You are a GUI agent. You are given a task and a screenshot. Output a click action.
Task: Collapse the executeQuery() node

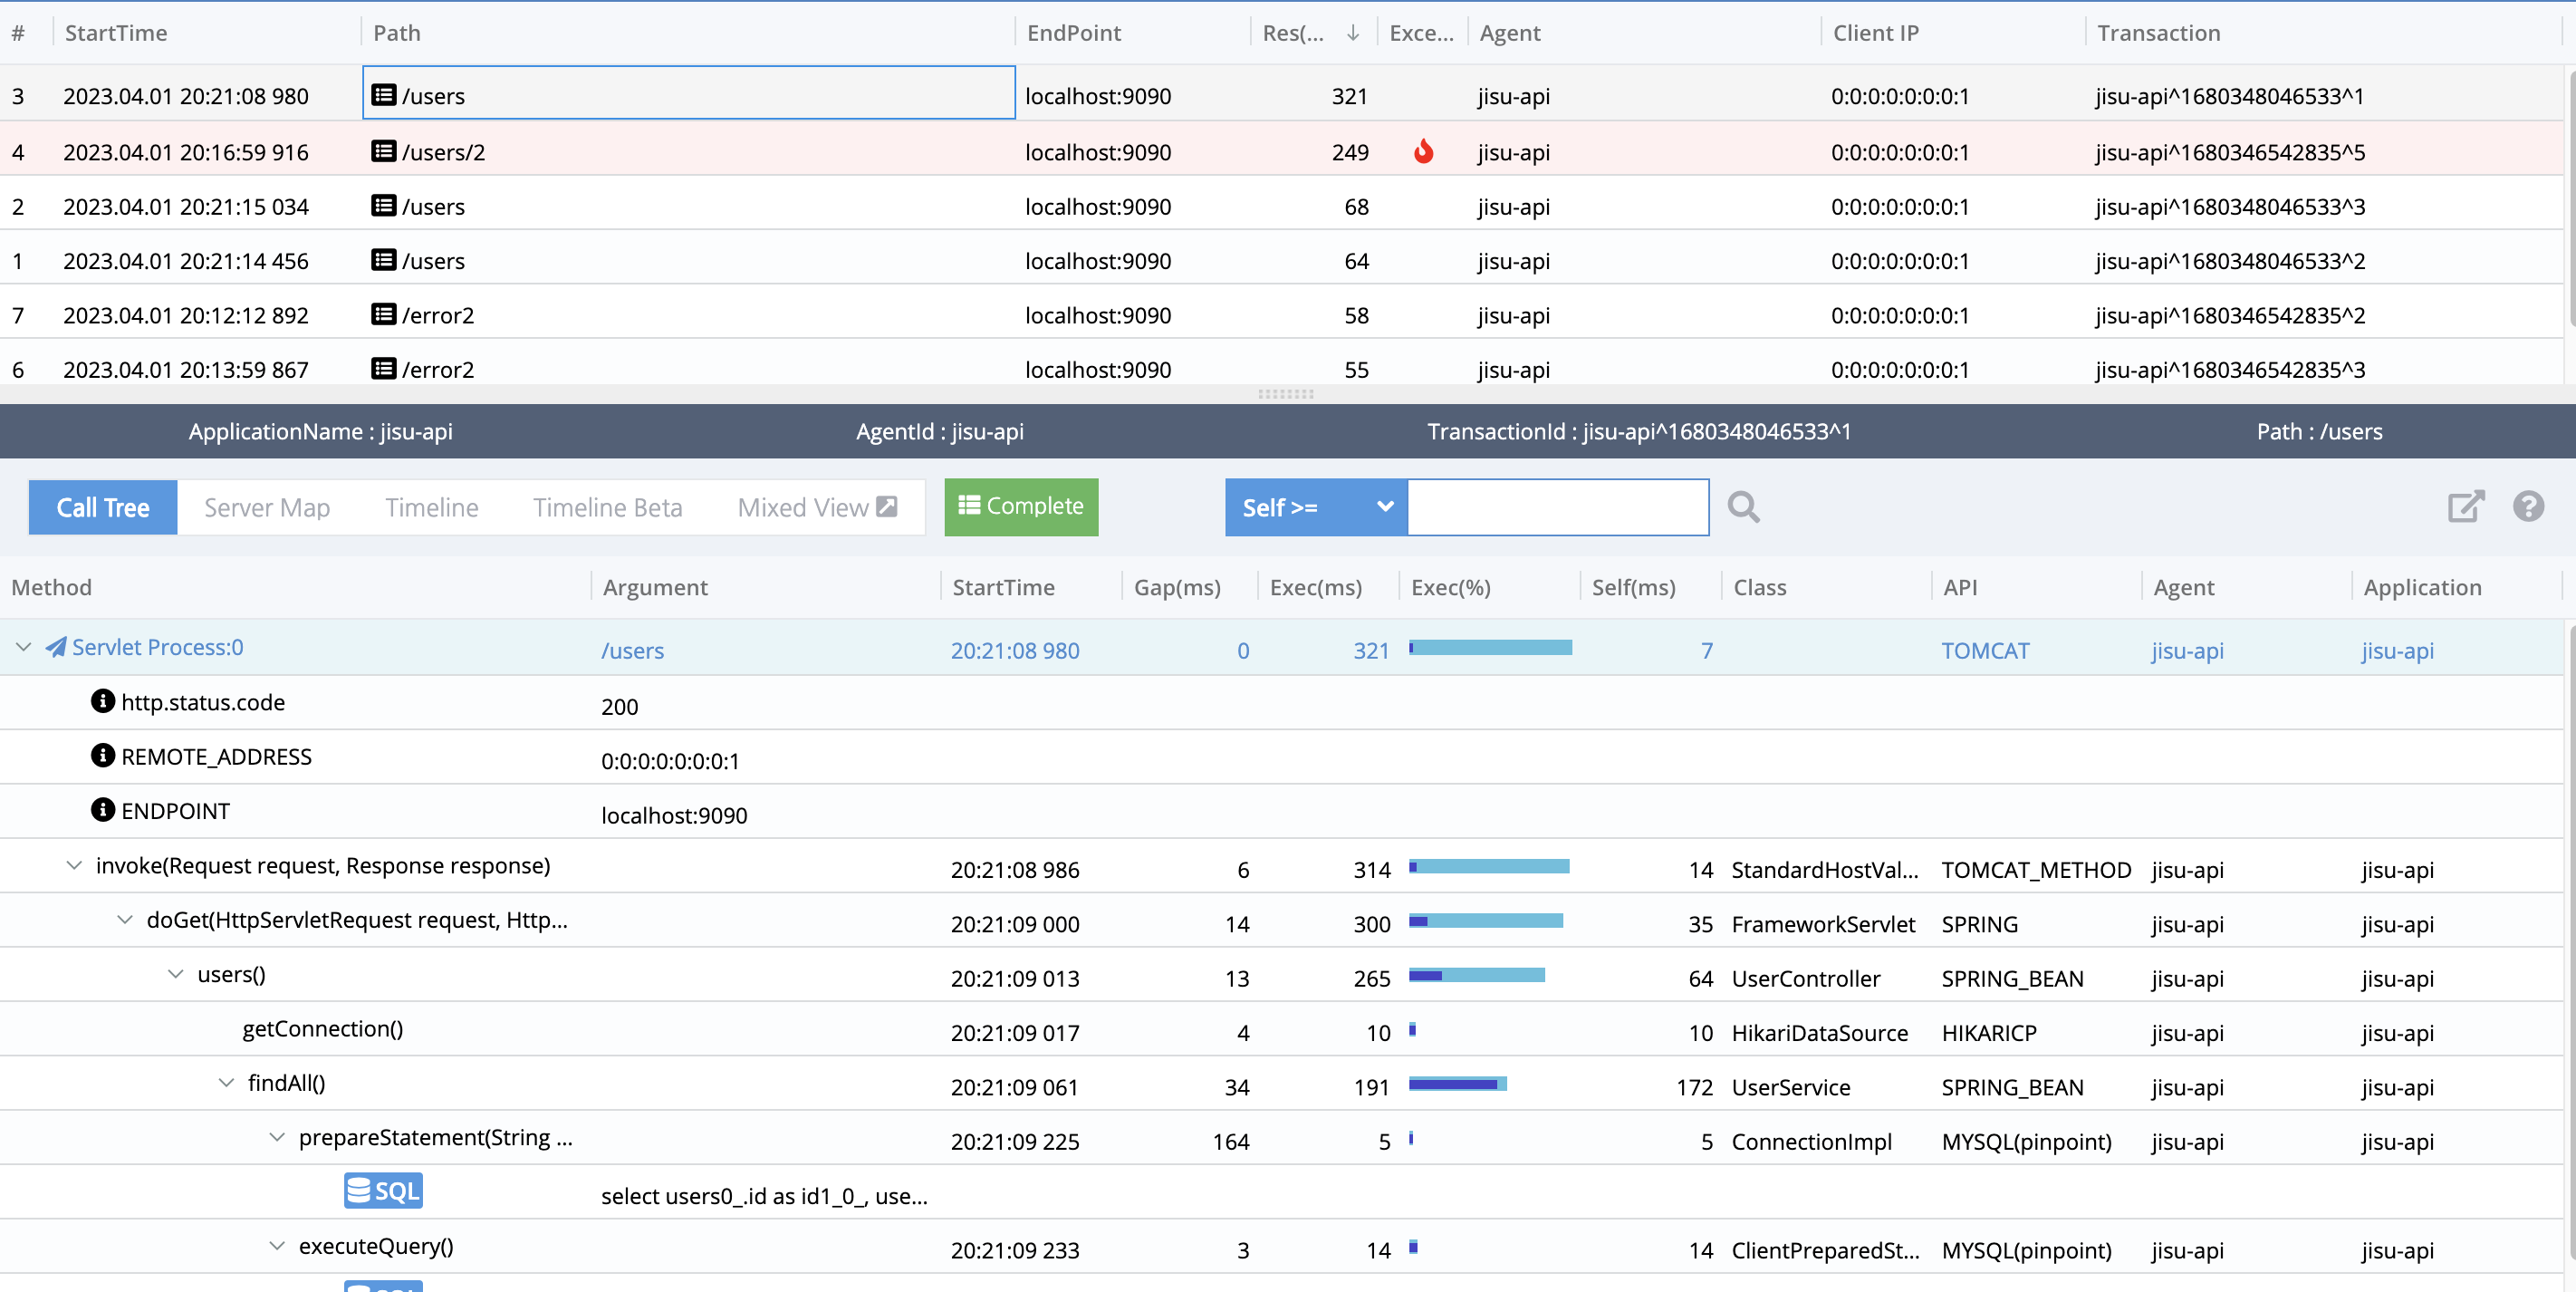click(277, 1246)
